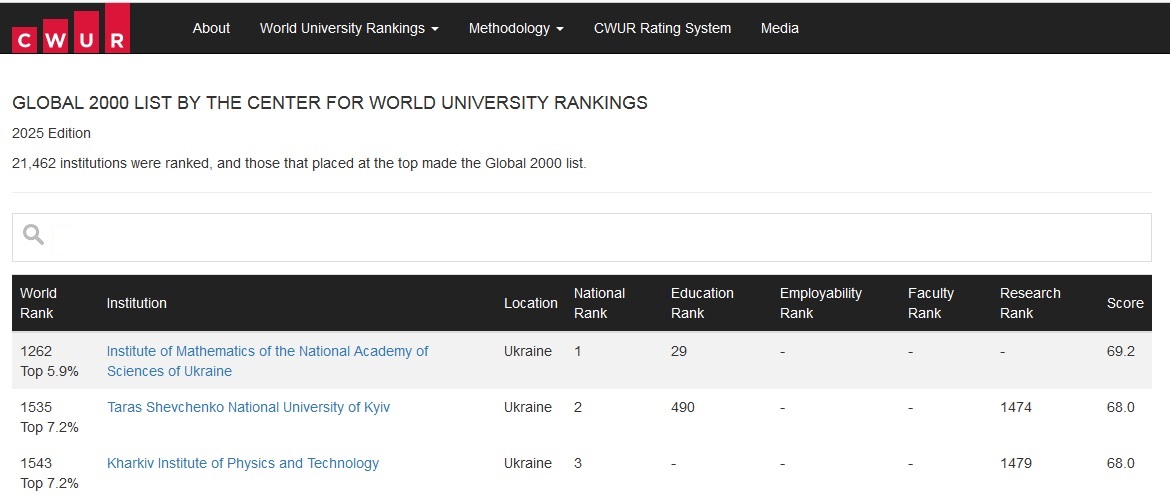This screenshot has height=501, width=1170.
Task: Open Taras Shevchenko National University link
Action: click(248, 407)
